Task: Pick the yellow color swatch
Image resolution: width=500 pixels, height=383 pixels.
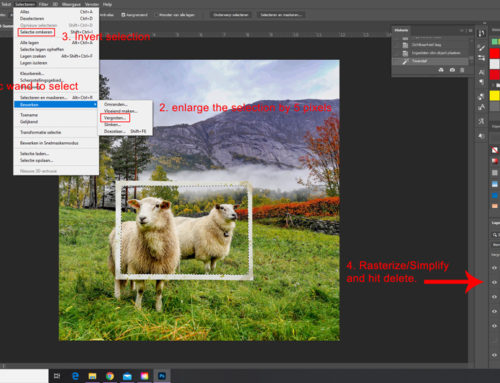Action: point(495,96)
